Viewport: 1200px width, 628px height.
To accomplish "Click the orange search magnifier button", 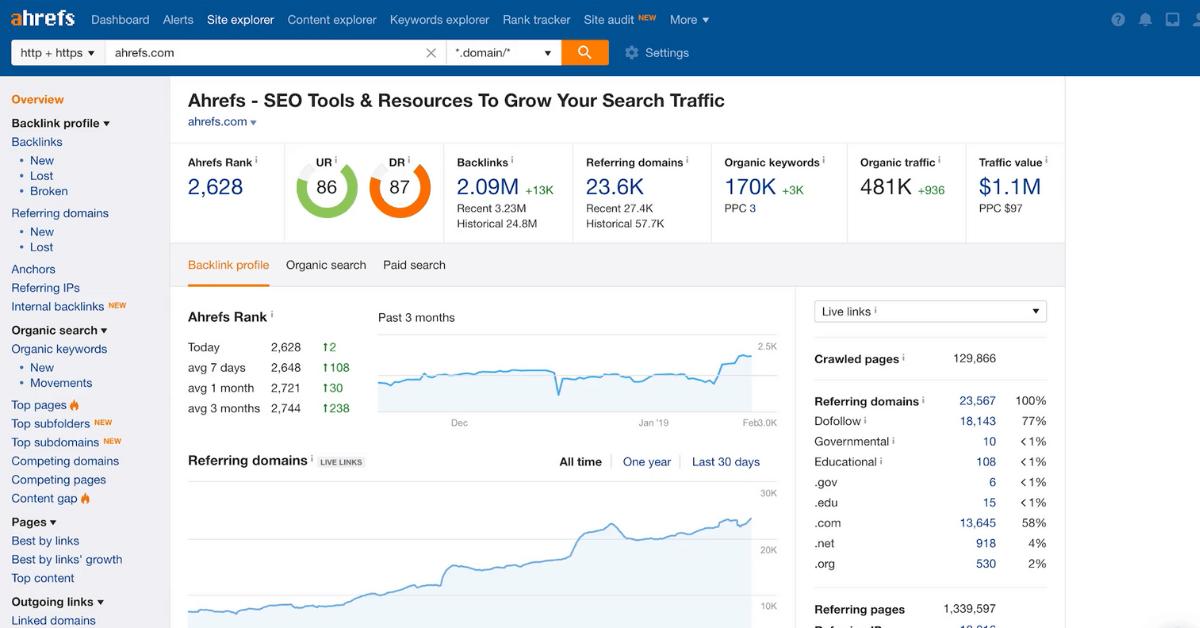I will pyautogui.click(x=585, y=53).
